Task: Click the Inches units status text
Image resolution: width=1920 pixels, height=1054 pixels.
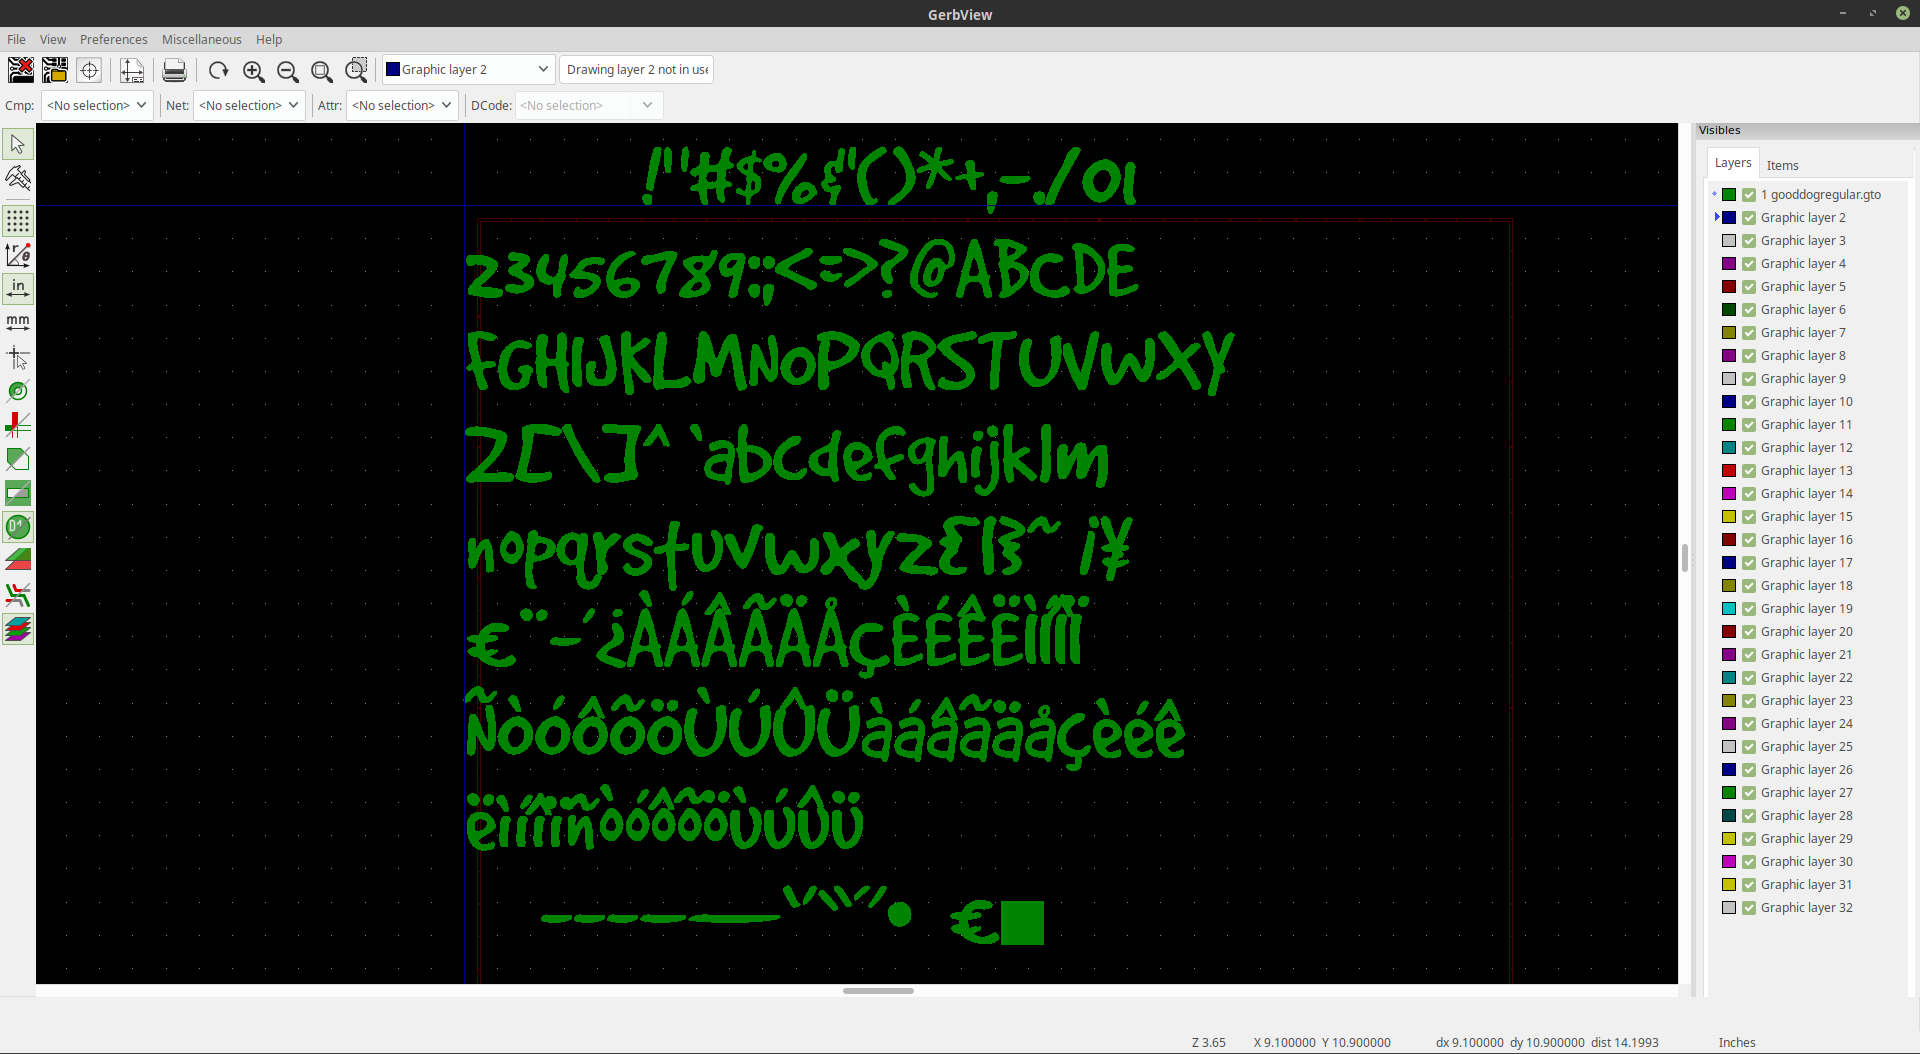Action: 1737,1043
